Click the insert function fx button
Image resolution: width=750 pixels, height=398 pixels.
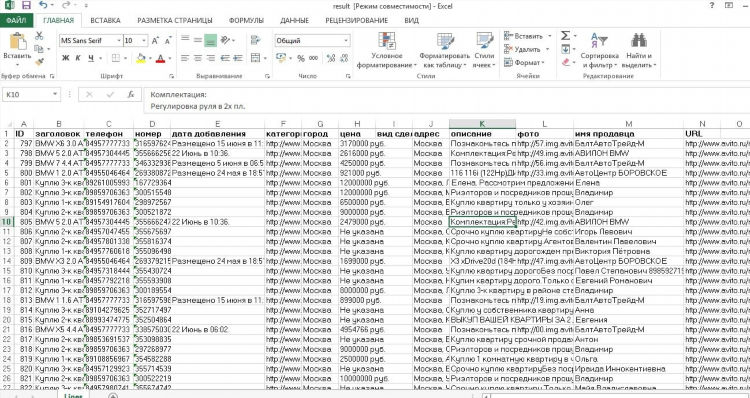click(131, 95)
